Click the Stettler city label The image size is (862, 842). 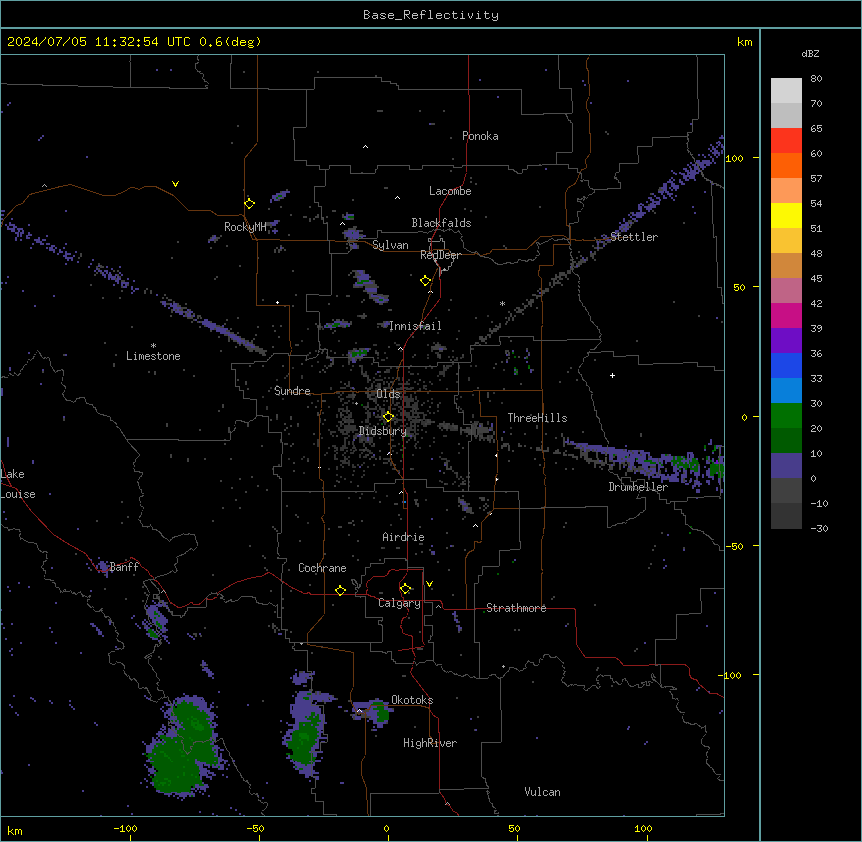click(634, 237)
